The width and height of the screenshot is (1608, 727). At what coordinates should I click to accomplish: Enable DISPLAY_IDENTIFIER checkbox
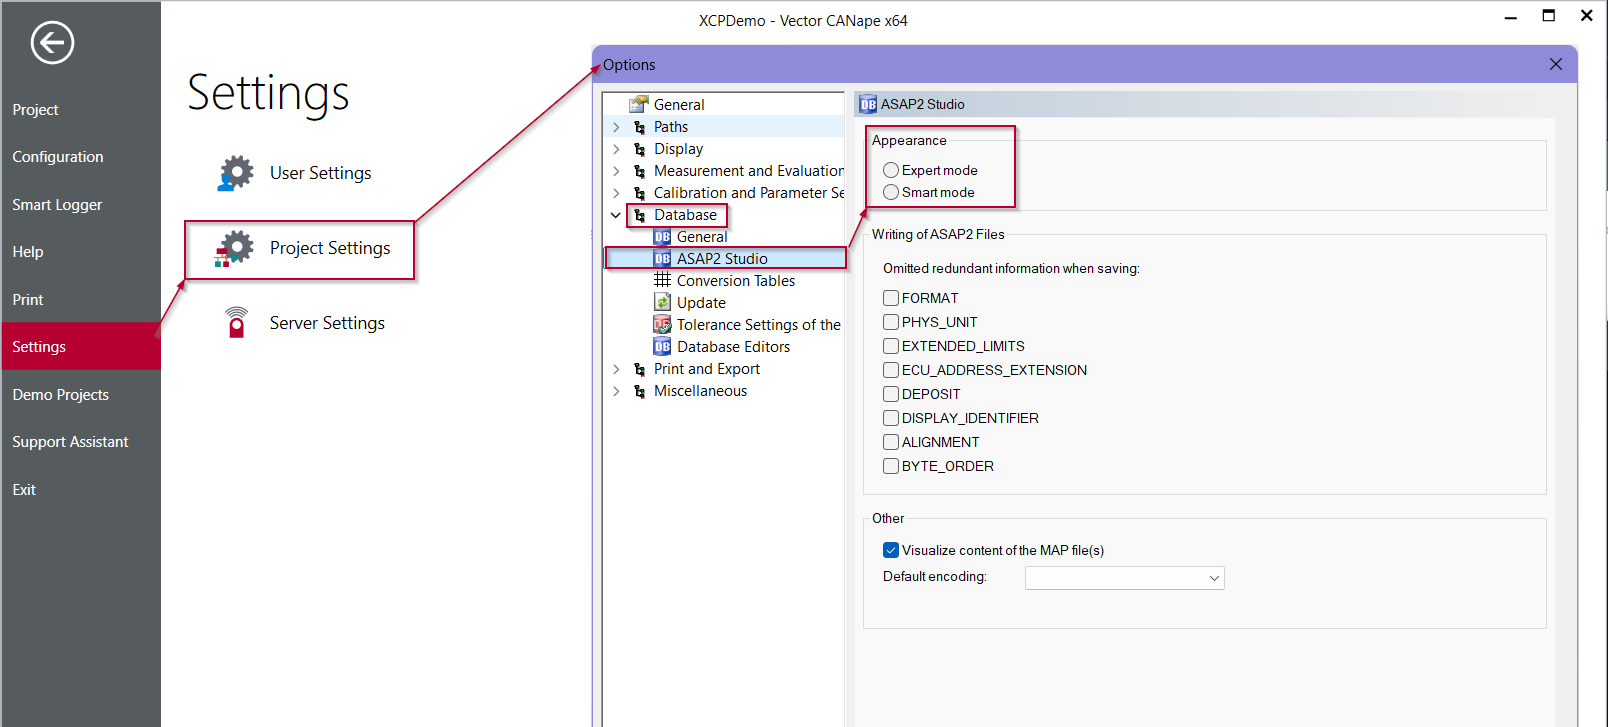[891, 418]
